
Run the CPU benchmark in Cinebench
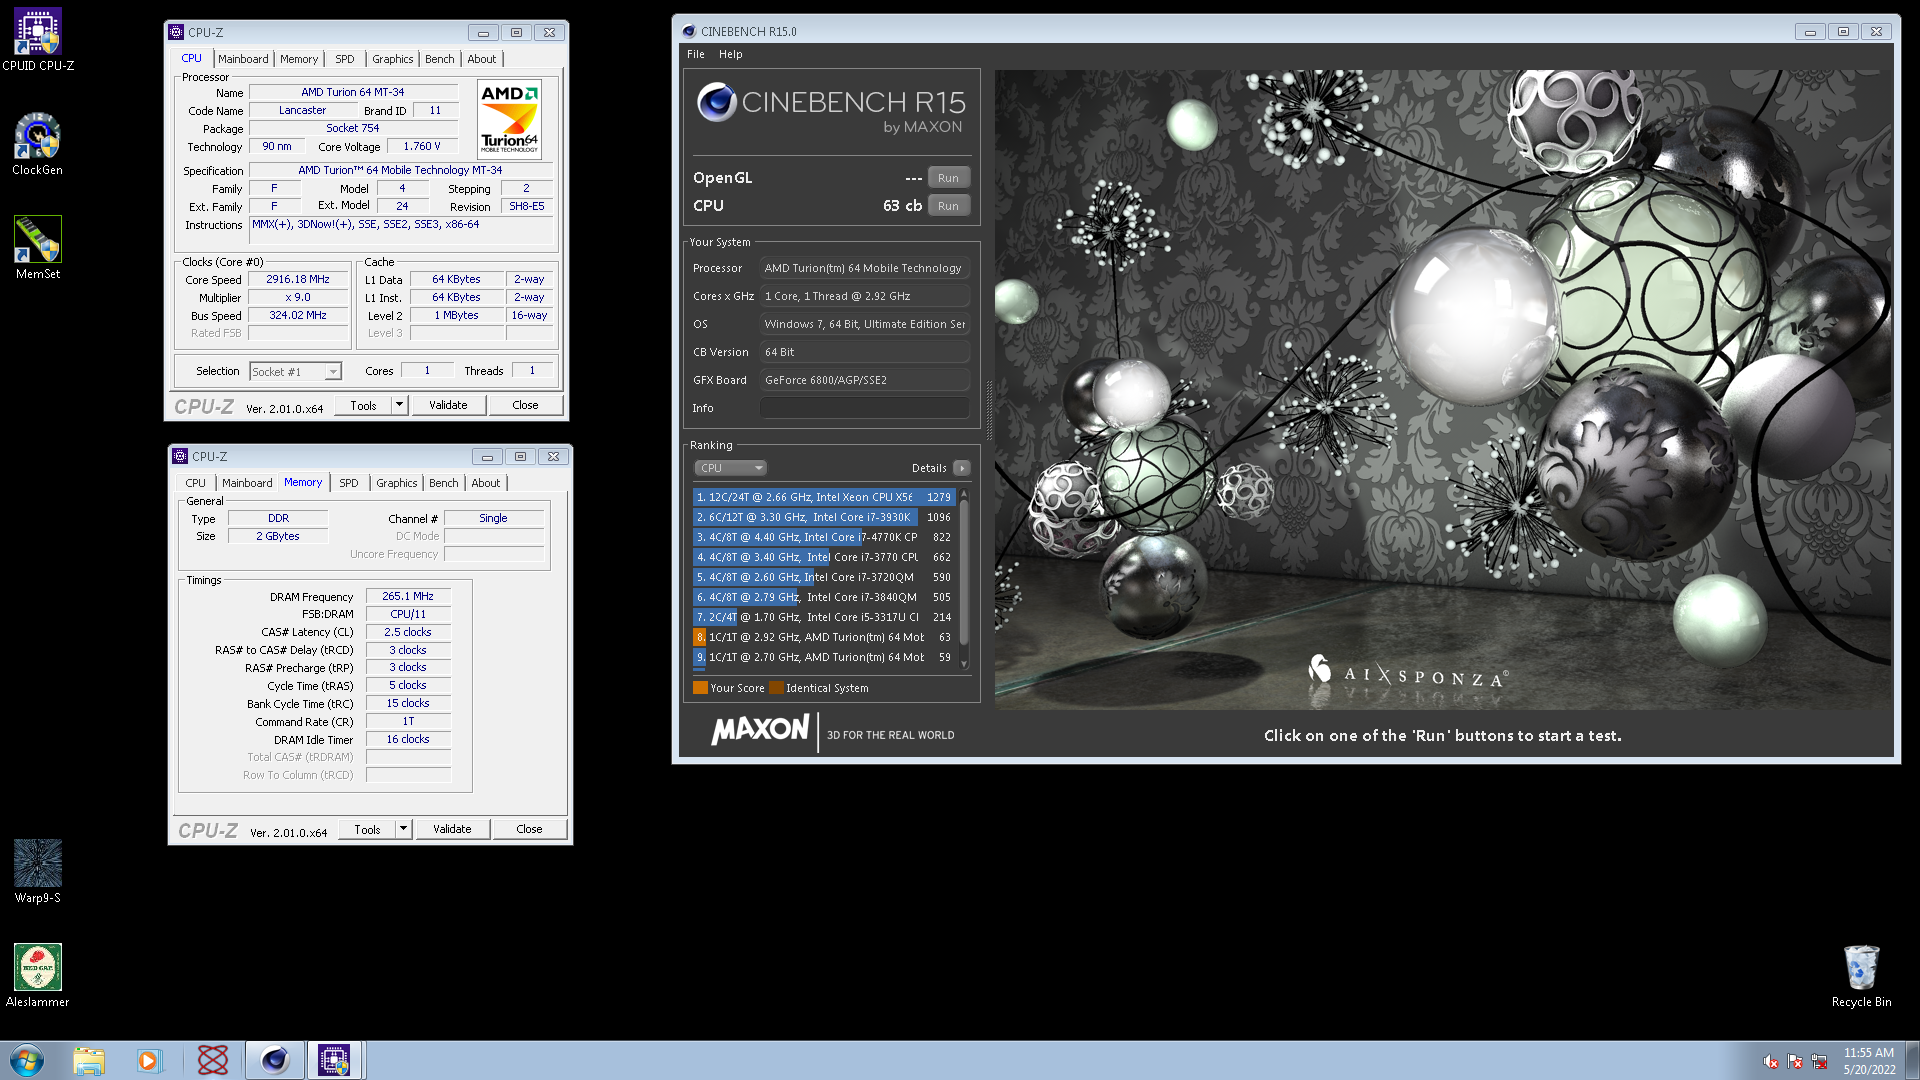click(x=948, y=206)
